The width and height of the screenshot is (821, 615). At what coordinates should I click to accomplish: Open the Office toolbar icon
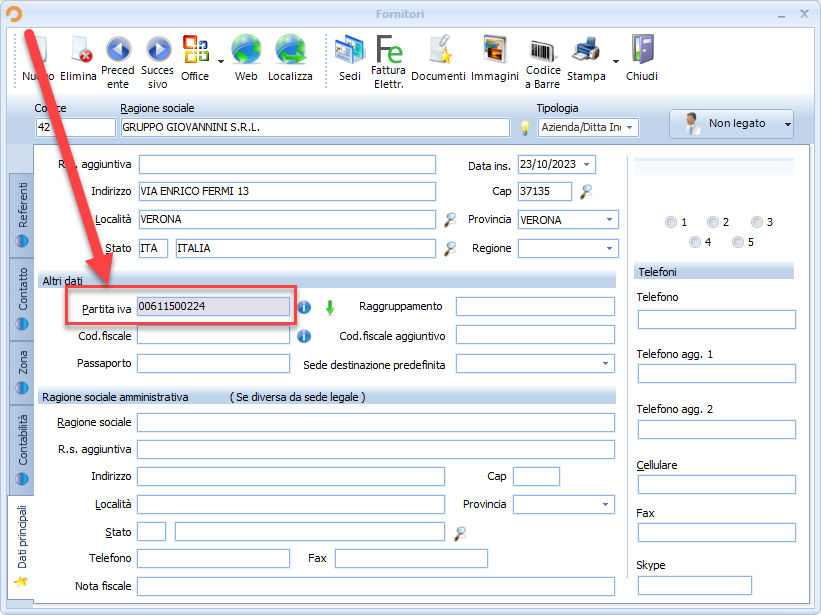[x=195, y=49]
